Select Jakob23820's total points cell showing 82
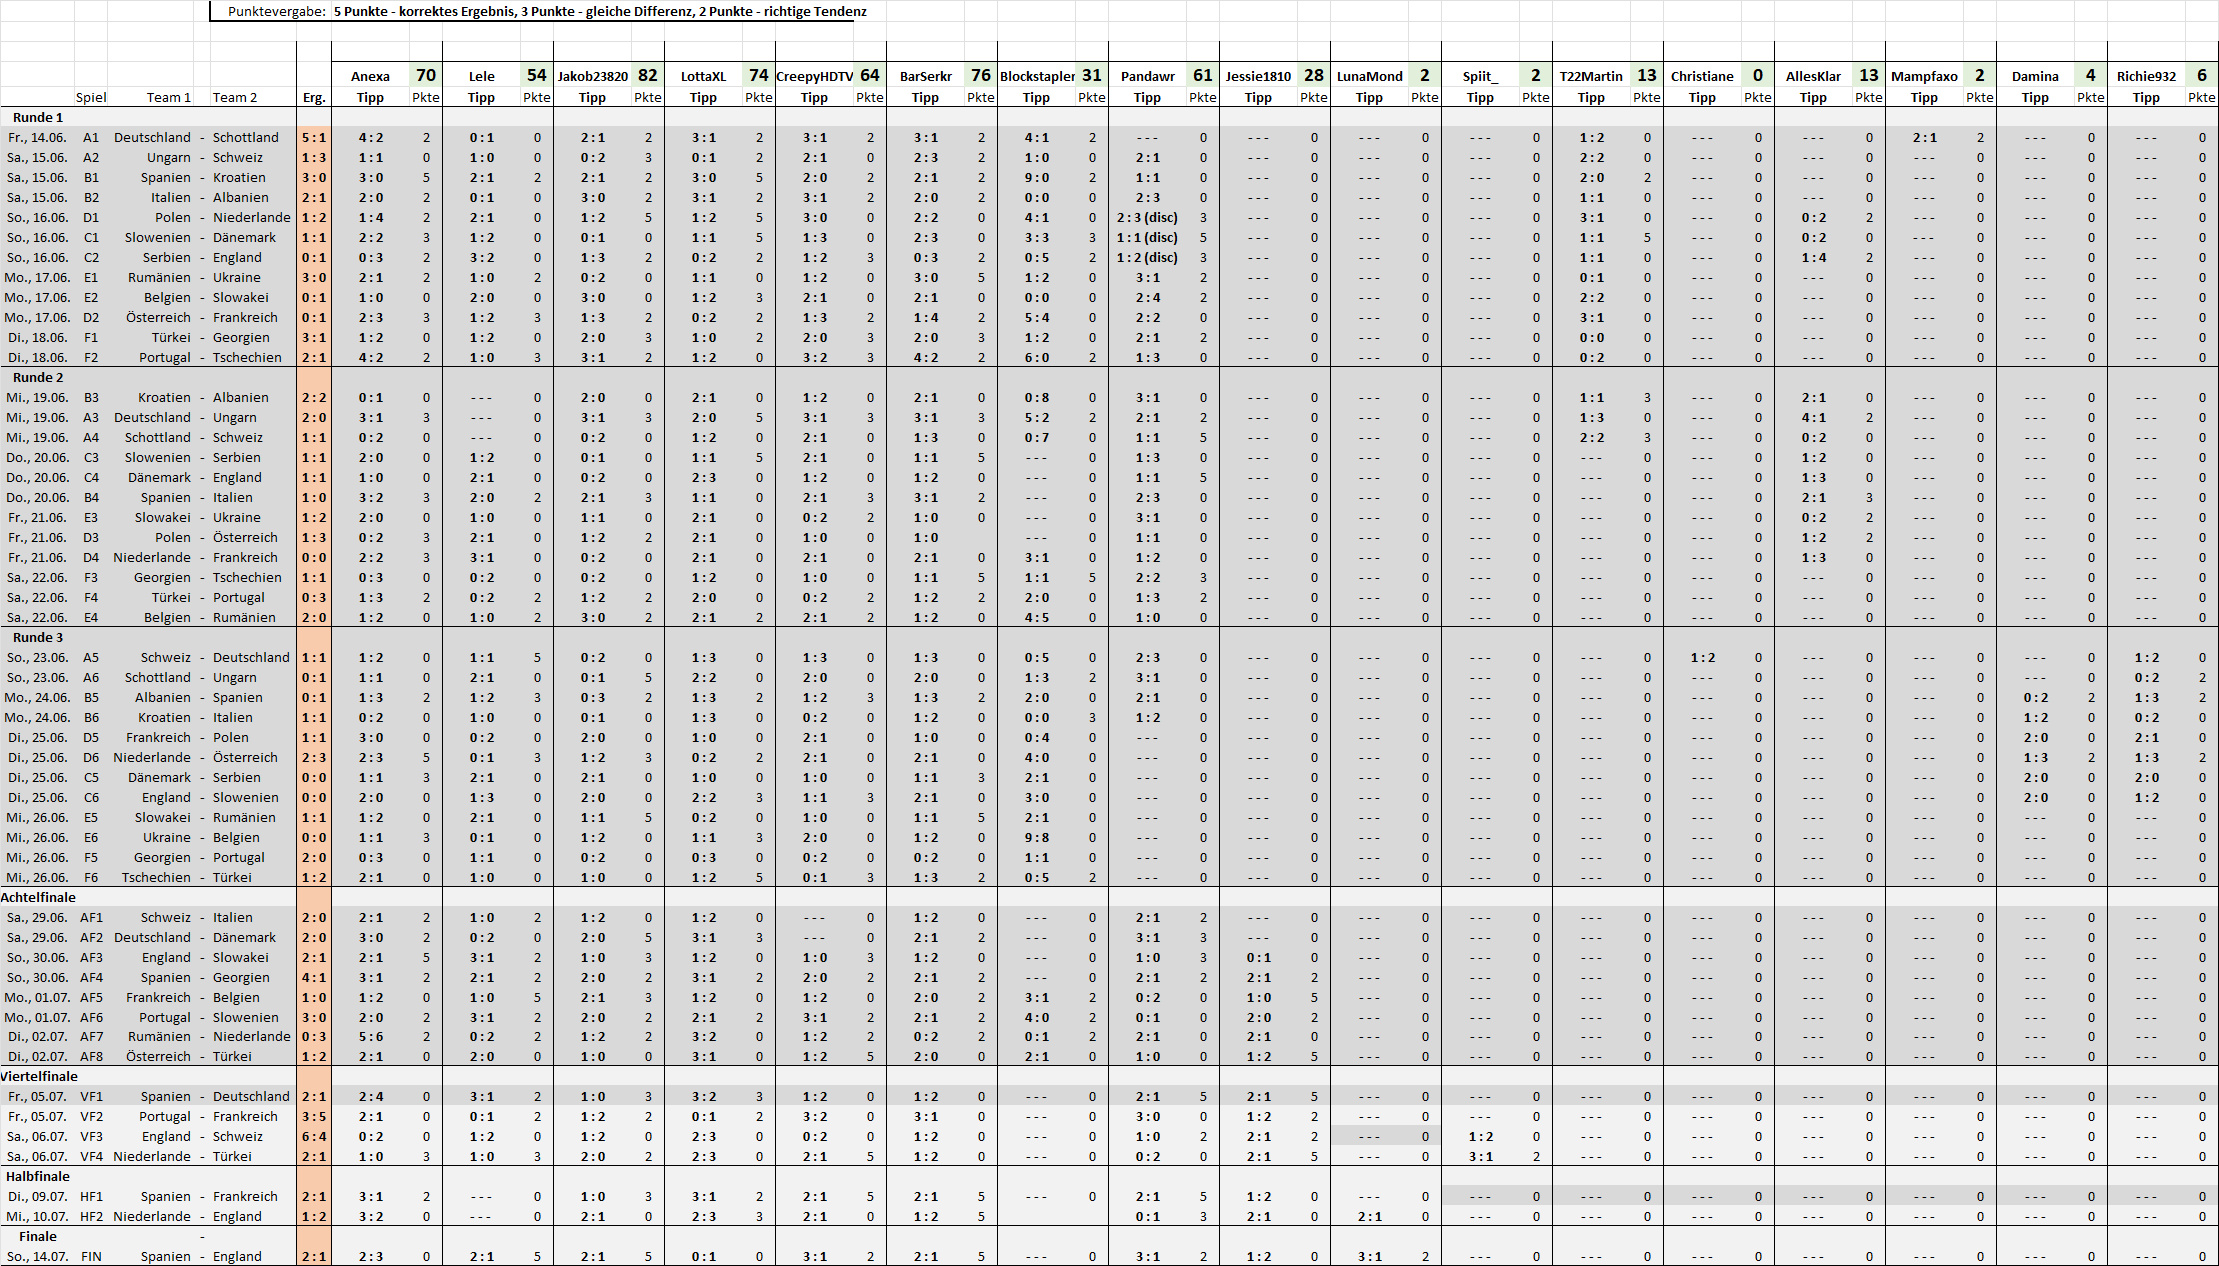 [x=647, y=75]
